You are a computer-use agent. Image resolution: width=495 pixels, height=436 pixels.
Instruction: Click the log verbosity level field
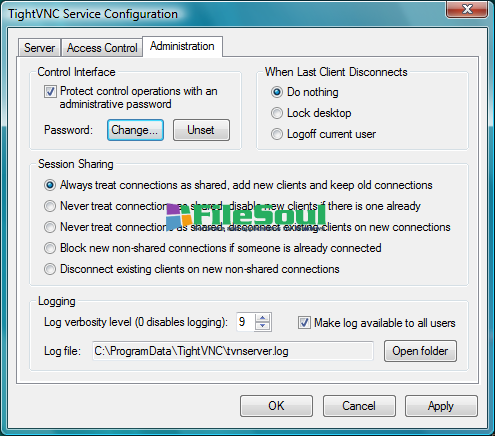[x=246, y=322]
